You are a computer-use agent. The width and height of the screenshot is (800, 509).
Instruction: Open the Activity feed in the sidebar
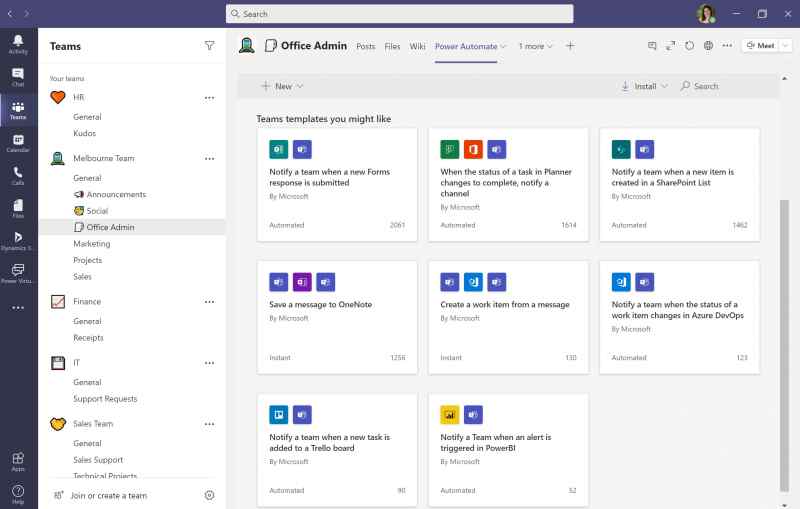click(x=18, y=44)
